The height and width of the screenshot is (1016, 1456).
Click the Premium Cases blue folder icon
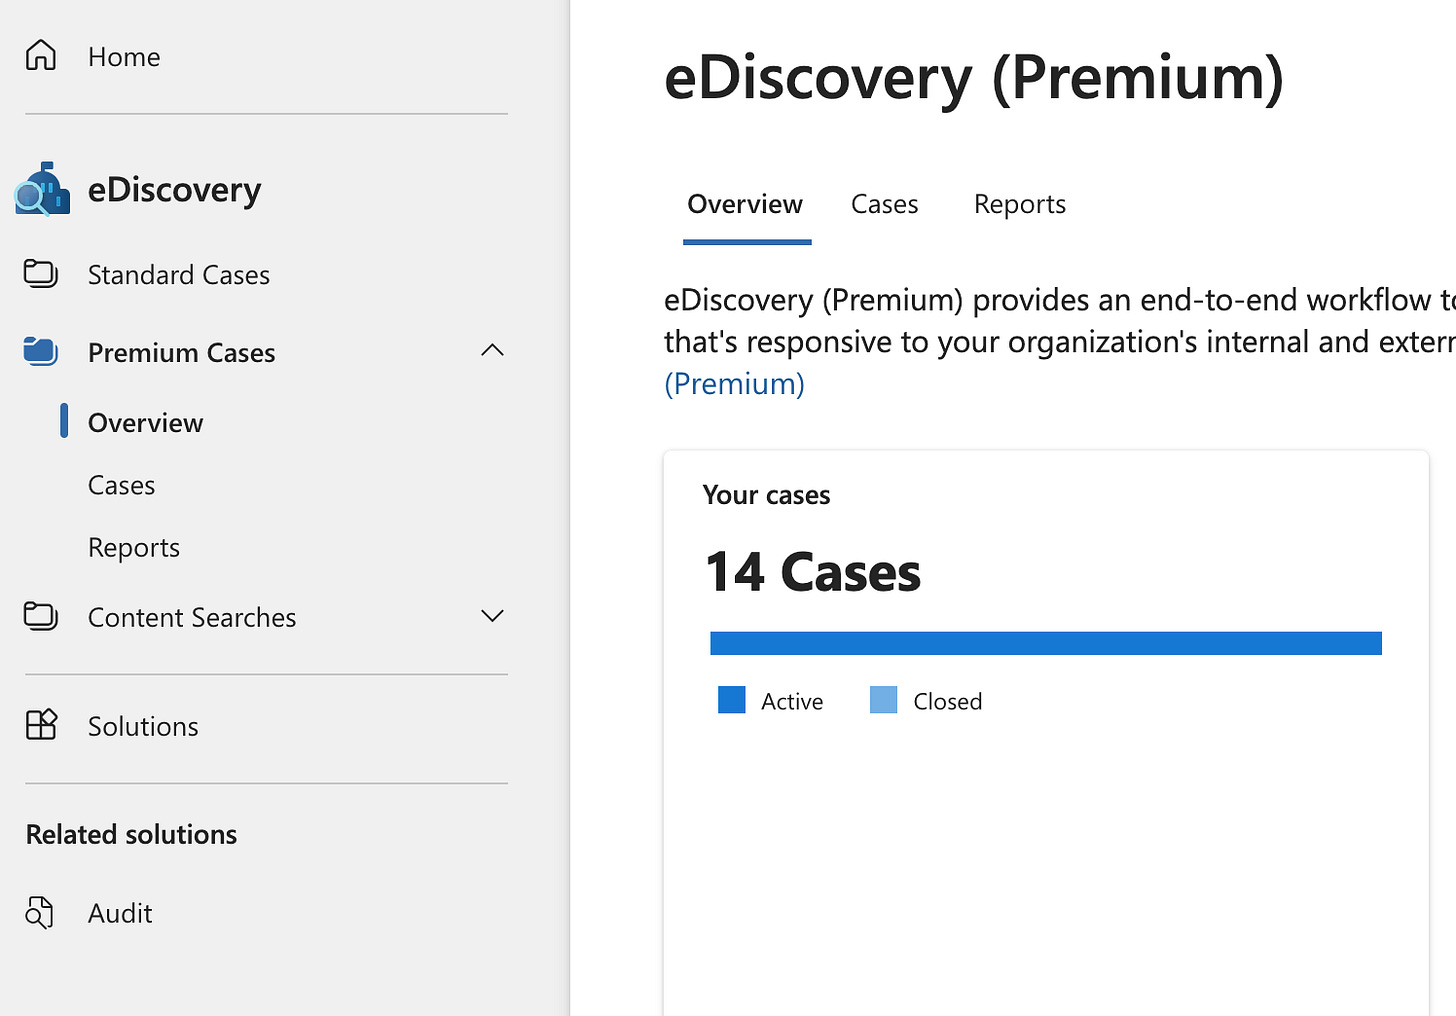point(41,351)
